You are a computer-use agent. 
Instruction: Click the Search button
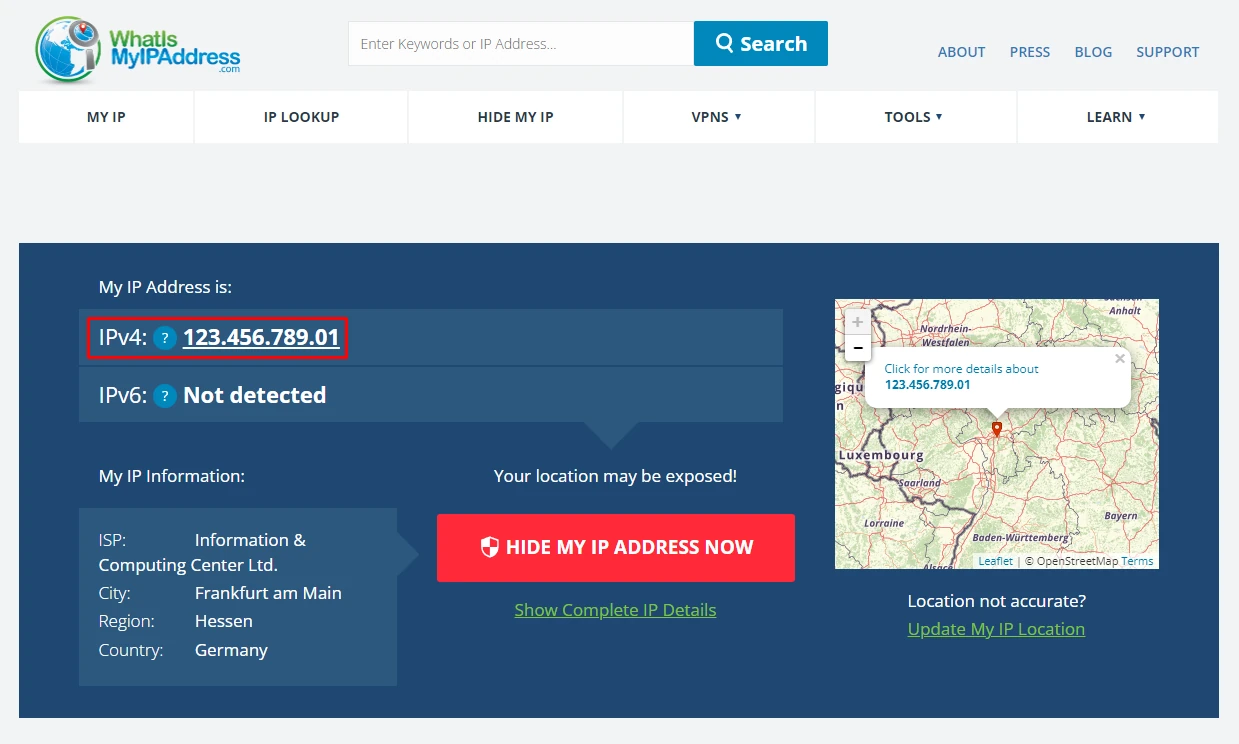[x=760, y=44]
